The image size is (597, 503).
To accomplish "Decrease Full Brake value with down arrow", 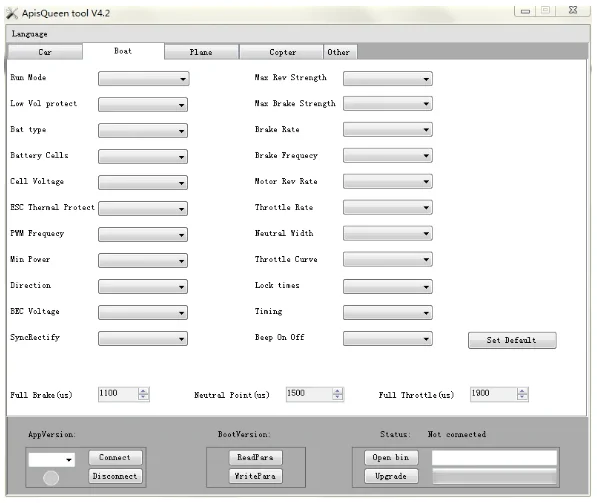I will click(x=144, y=397).
